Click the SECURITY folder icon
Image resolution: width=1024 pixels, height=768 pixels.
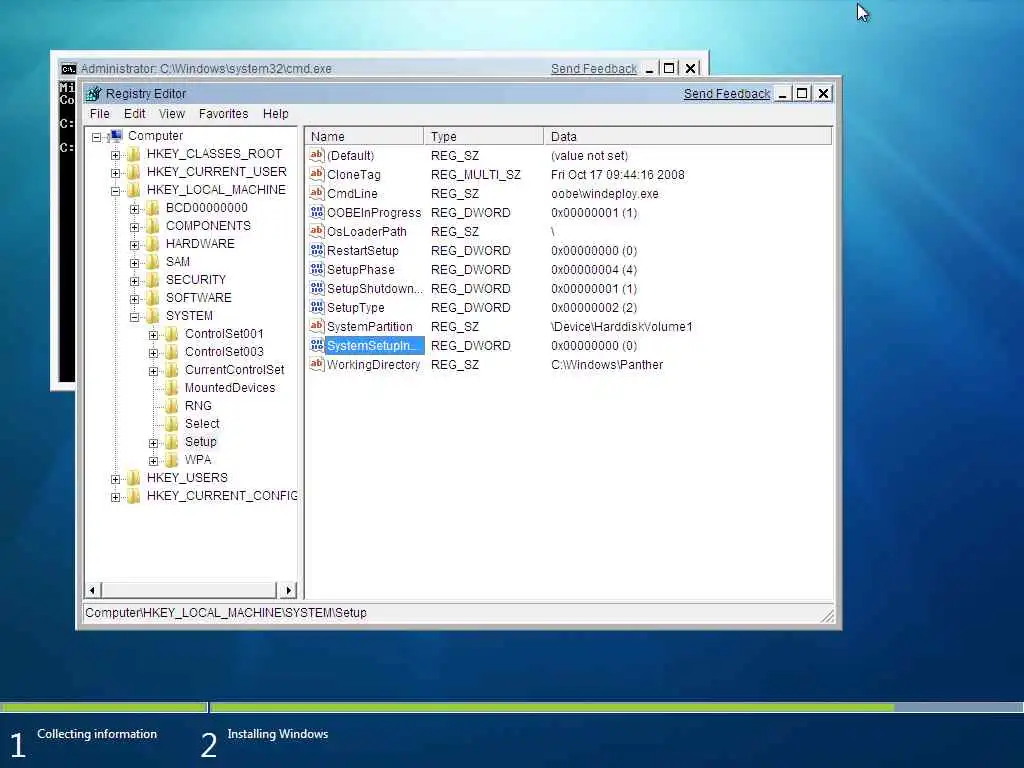coord(153,280)
